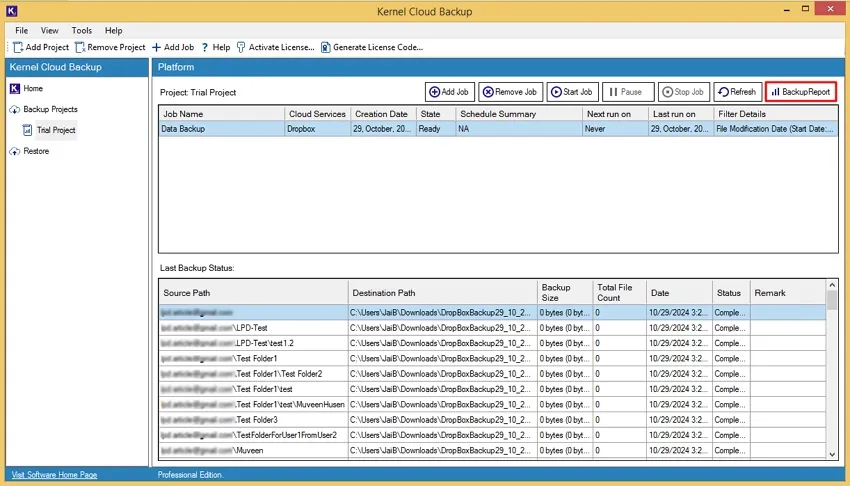Click the toolbar Add Job plus item
The image size is (850, 486).
point(172,47)
